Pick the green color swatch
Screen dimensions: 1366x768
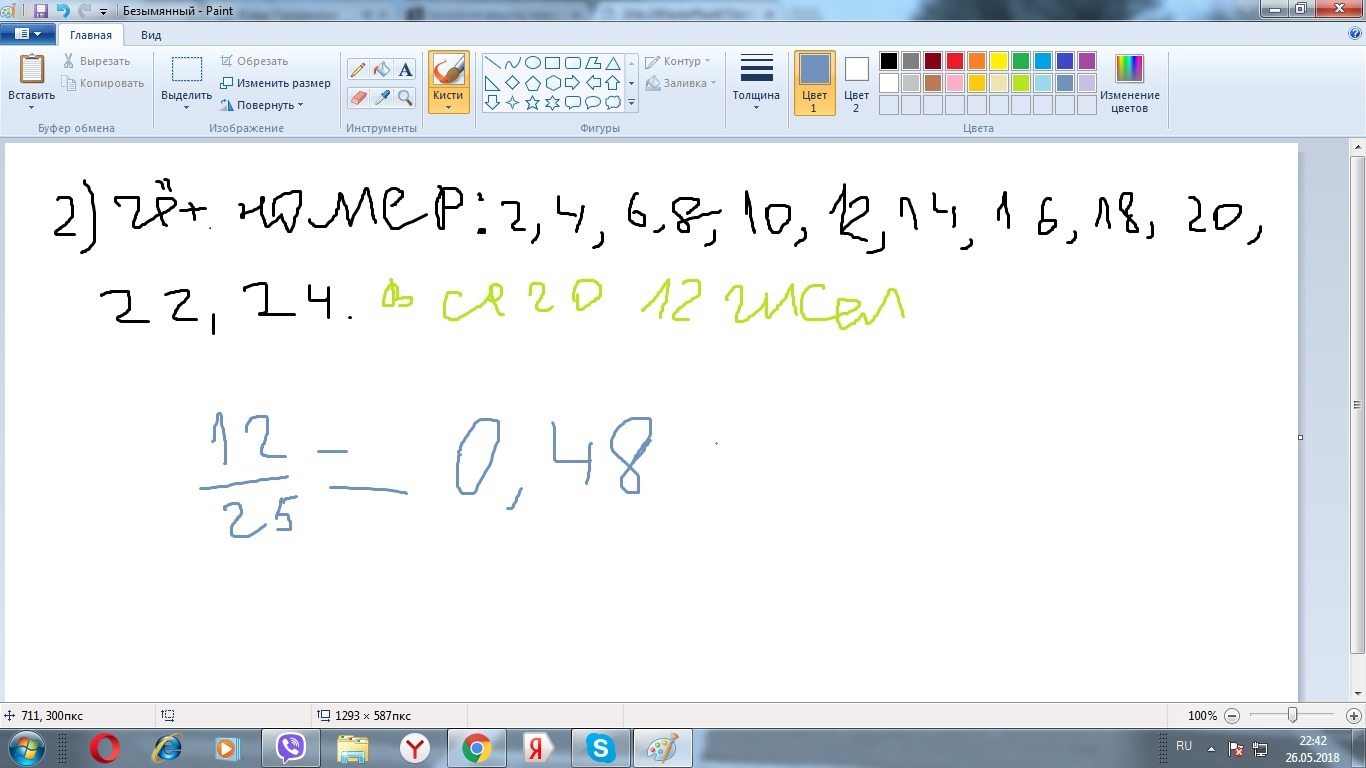pos(1021,61)
